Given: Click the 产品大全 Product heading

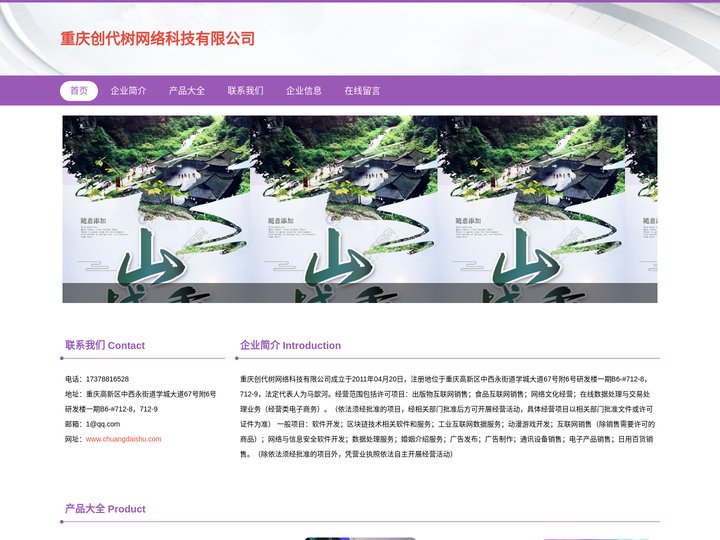Looking at the screenshot, I should (x=105, y=509).
